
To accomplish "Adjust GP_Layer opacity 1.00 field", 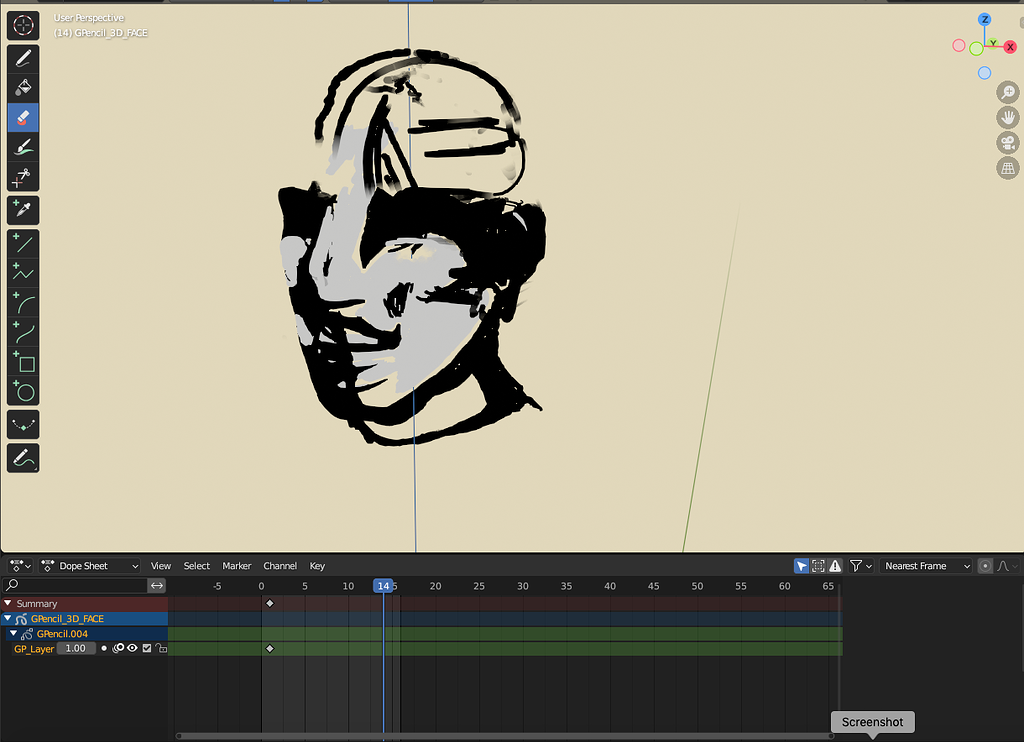I will point(76,649).
